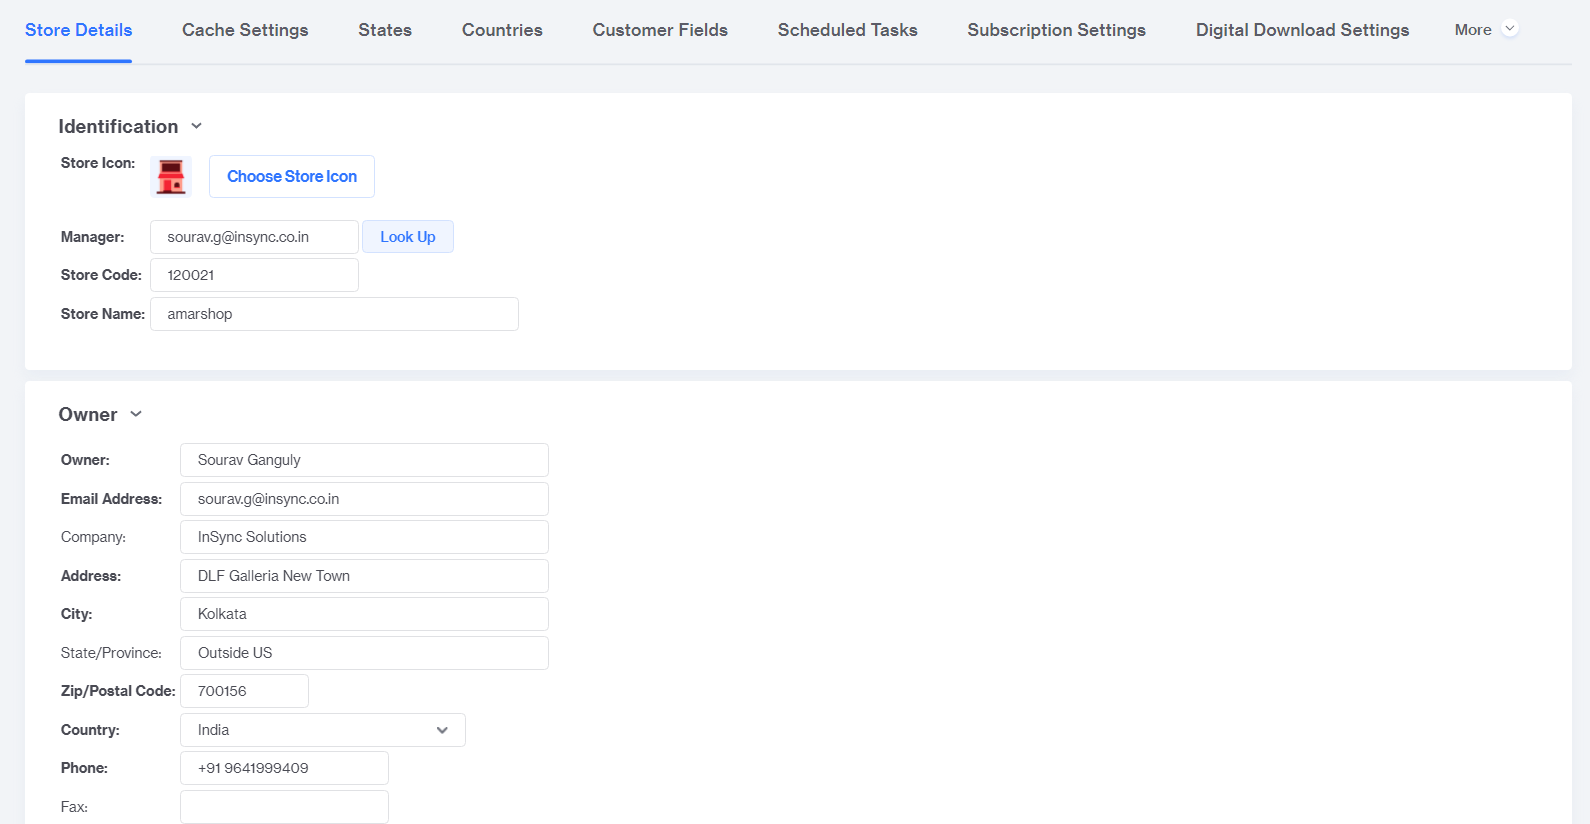Open Digital Download Settings tab
The height and width of the screenshot is (824, 1590).
click(1302, 30)
